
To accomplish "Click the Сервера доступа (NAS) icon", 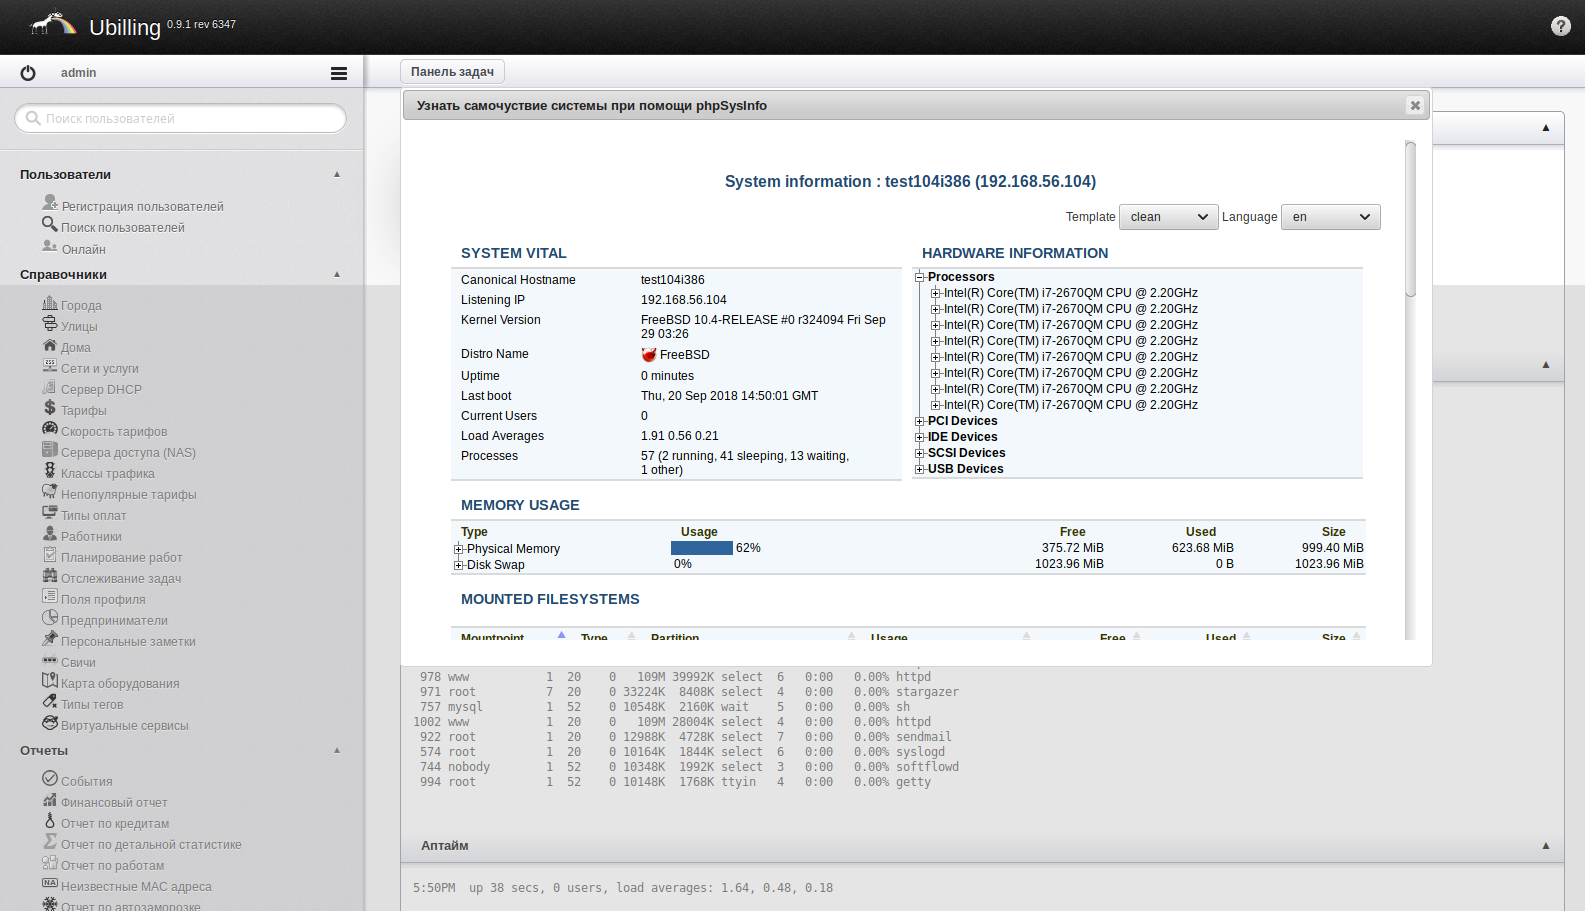I will 50,449.
